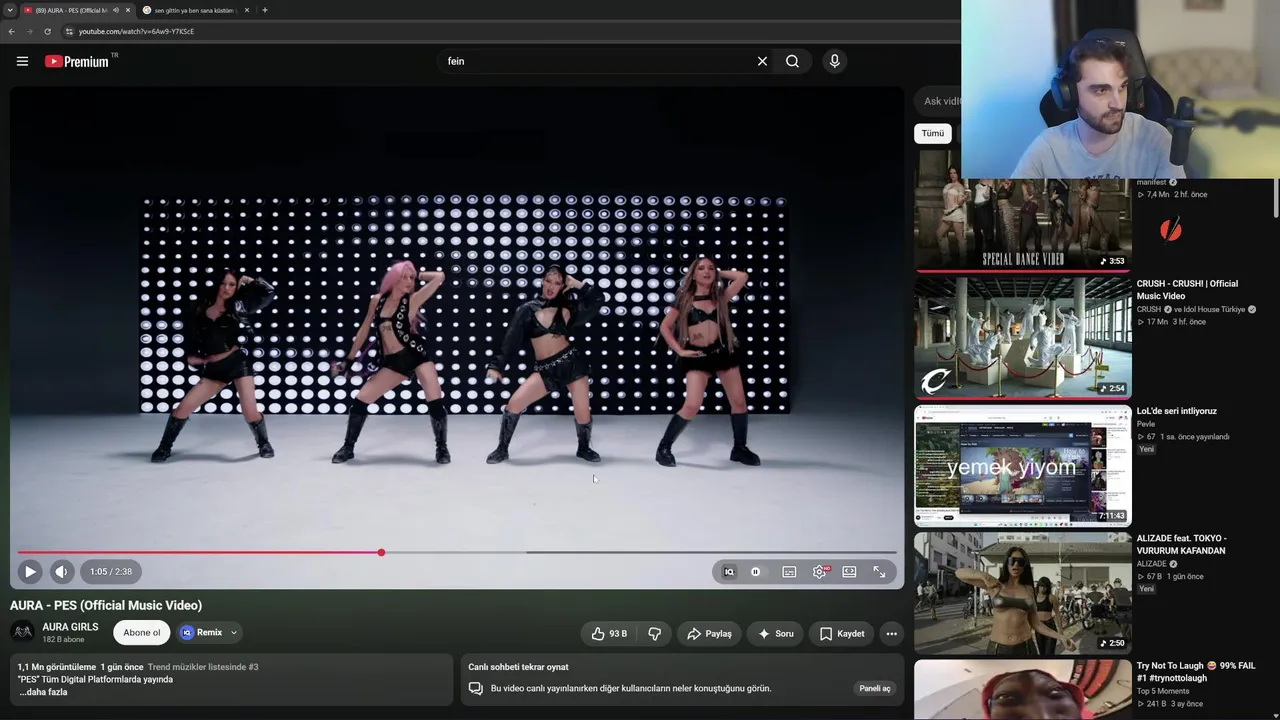Play the AURA - PES video

[30, 572]
